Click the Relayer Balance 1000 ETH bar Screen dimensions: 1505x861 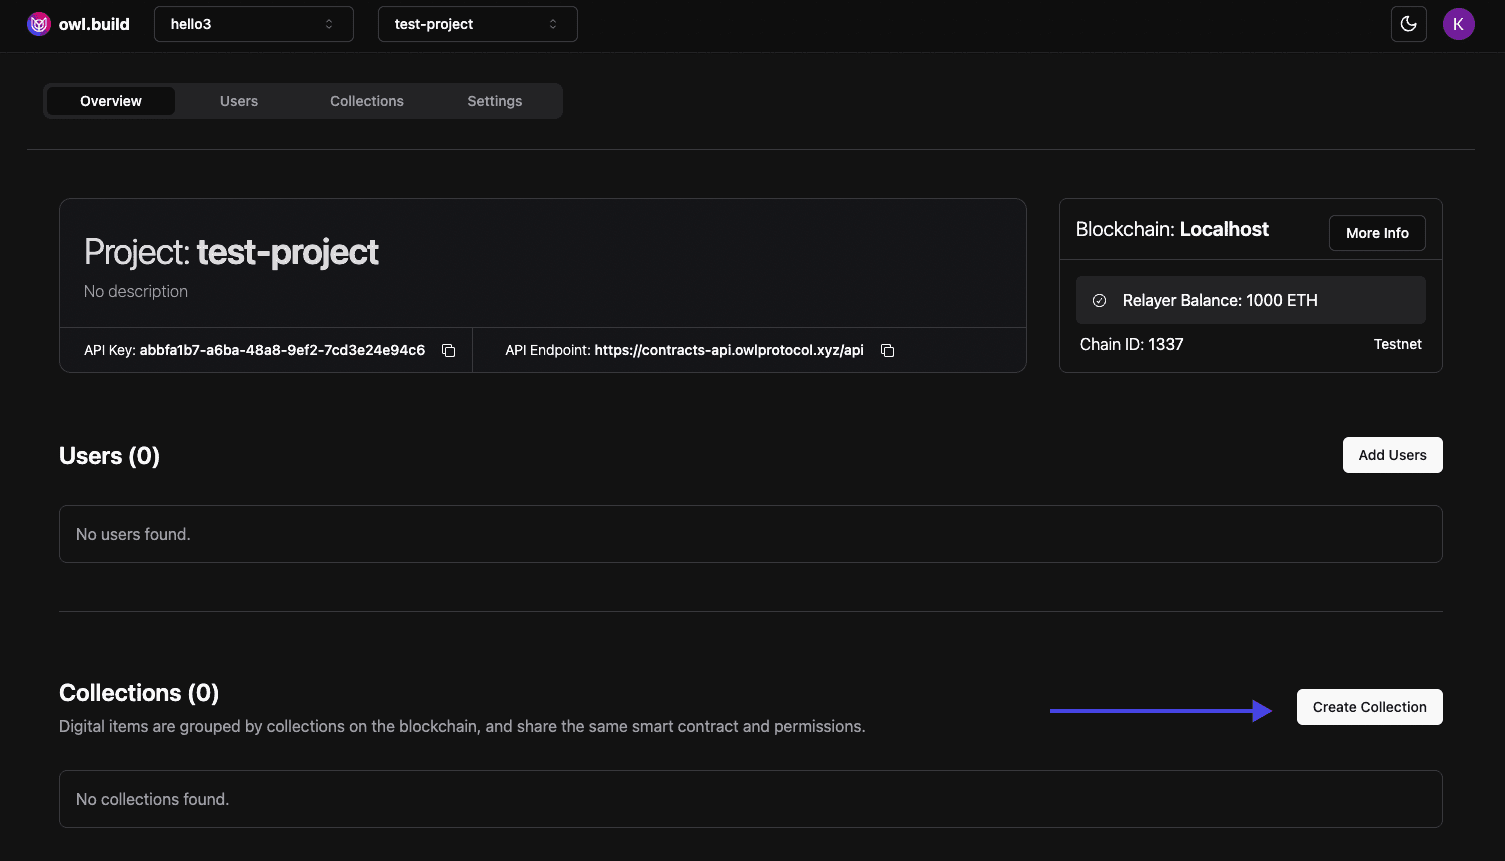tap(1250, 300)
